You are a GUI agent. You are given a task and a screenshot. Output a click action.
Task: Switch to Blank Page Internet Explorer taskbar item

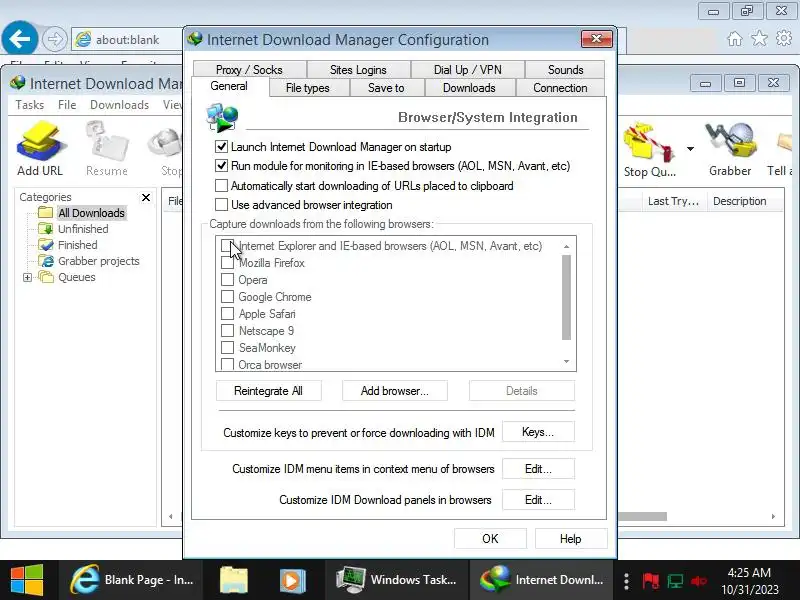(131, 580)
